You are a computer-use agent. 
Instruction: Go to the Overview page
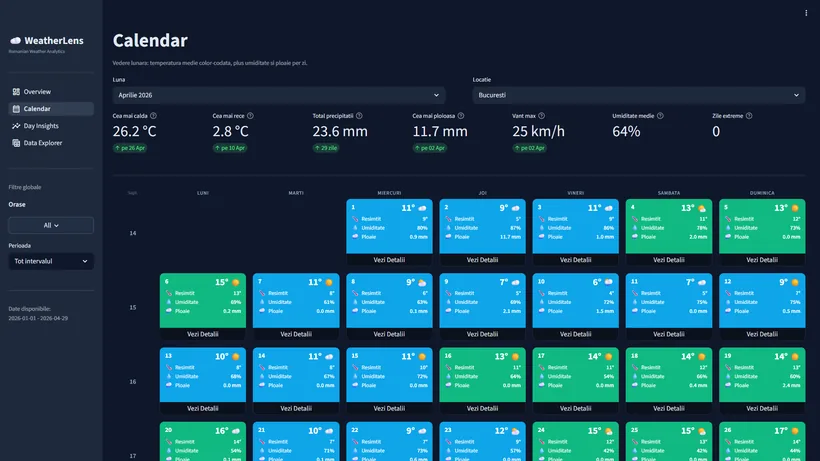[x=51, y=91]
